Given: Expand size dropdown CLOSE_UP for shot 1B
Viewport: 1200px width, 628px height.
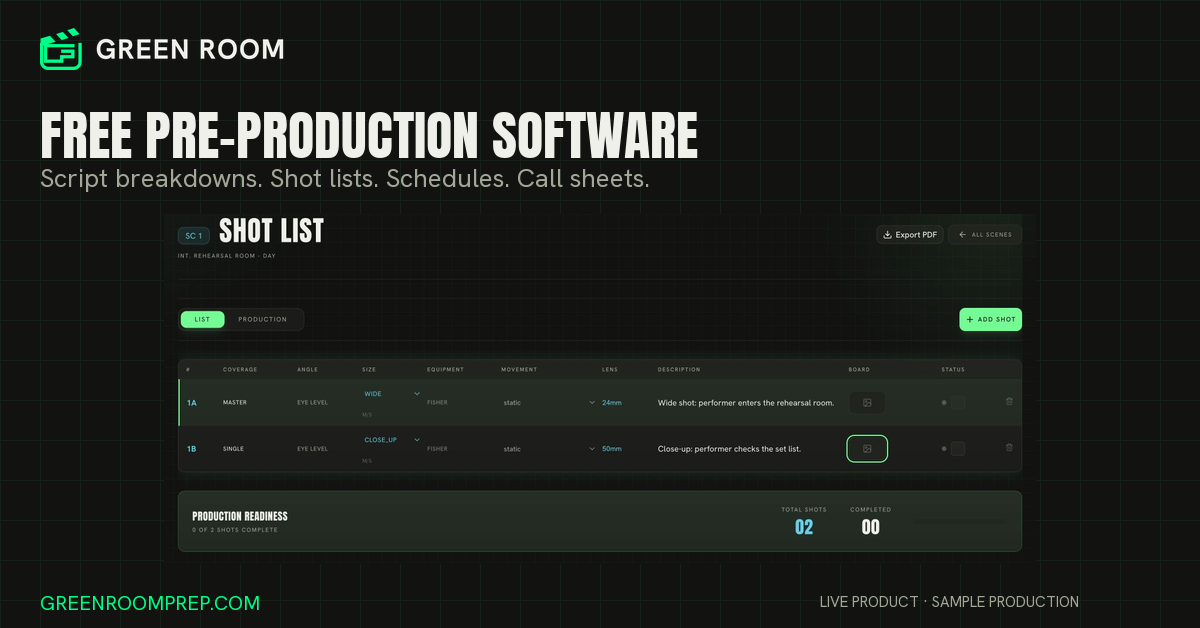Looking at the screenshot, I should click(391, 440).
